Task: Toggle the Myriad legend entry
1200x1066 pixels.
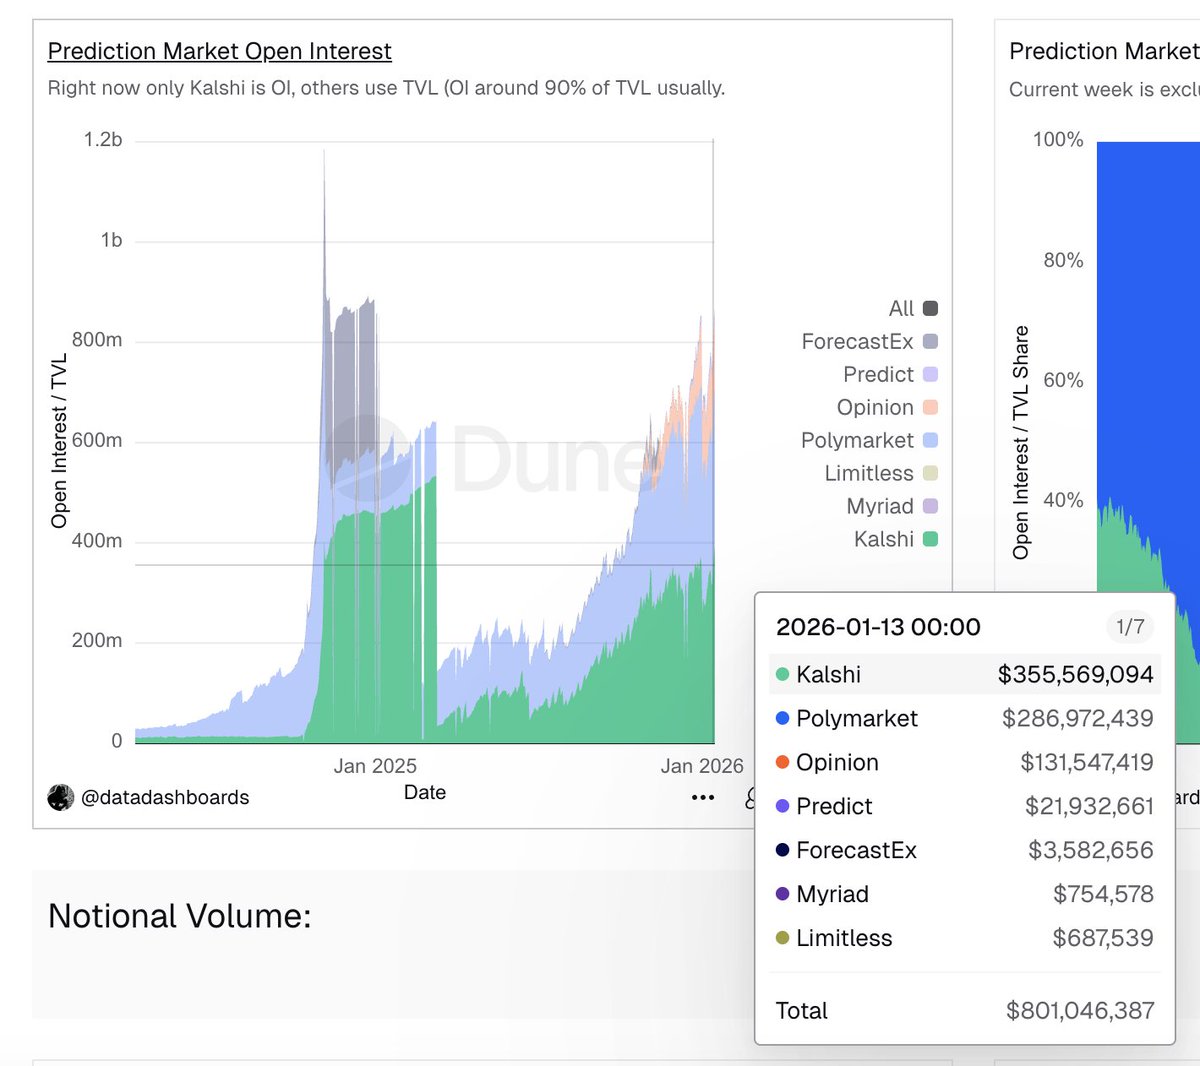Action: (892, 506)
